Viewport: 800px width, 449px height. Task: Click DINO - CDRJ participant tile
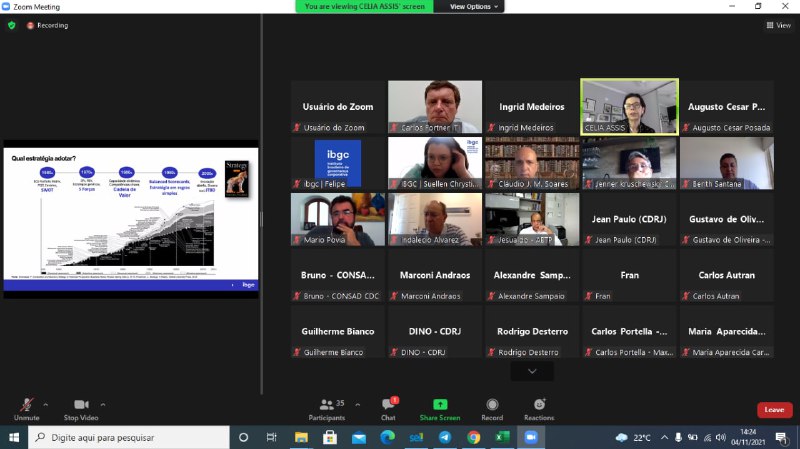tap(435, 332)
